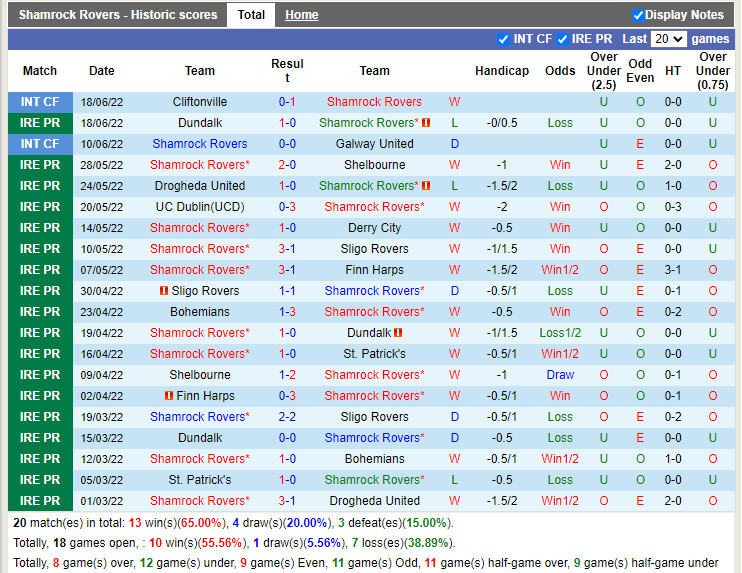Click date 01/03/22 in last row
Screen dimensions: 742x573
point(102,501)
